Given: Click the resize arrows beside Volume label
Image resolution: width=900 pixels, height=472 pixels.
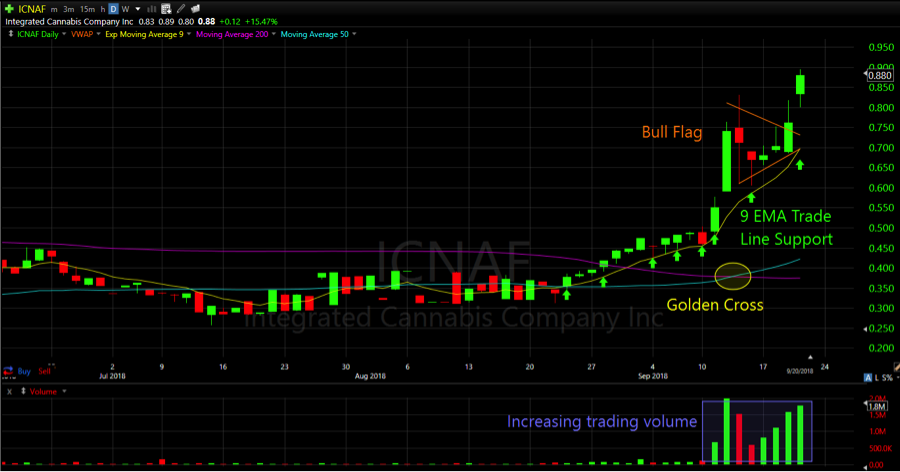Looking at the screenshot, I should click(x=23, y=391).
